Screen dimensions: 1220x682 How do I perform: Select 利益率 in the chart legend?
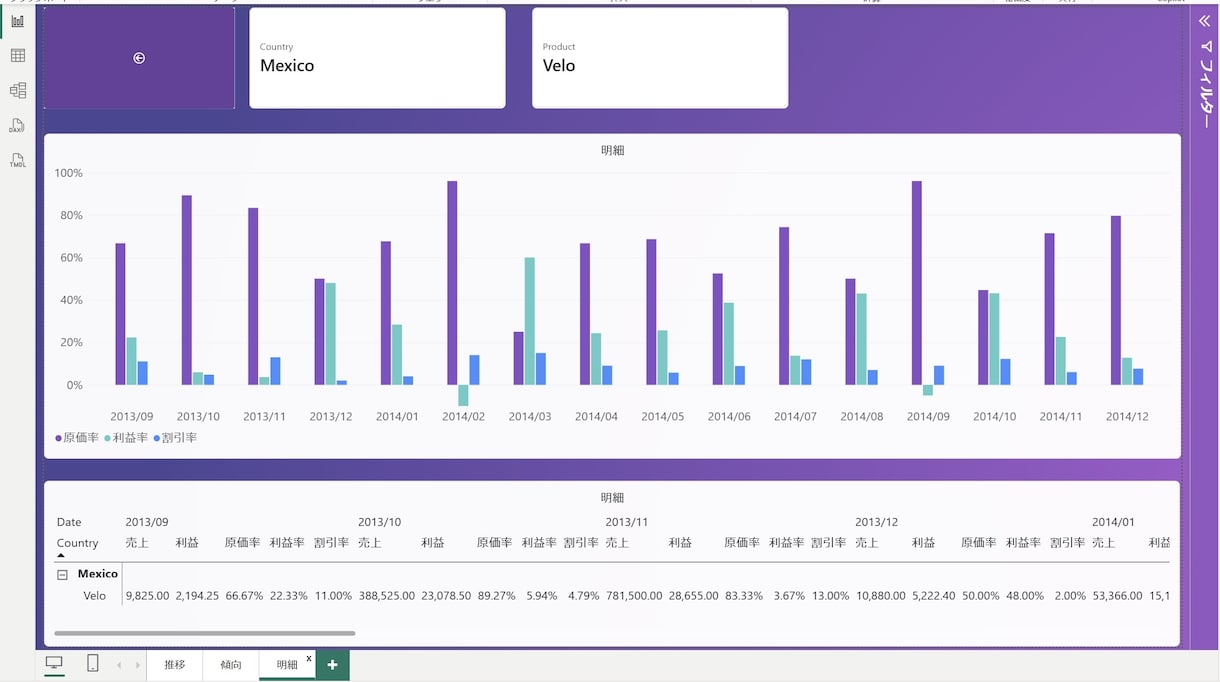pos(126,438)
